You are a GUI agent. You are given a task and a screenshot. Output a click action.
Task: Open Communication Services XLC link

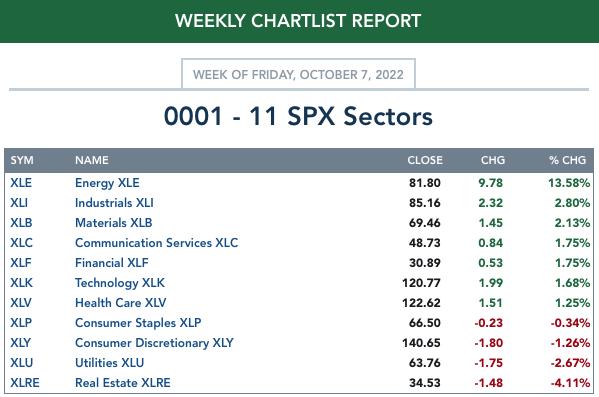(x=156, y=243)
